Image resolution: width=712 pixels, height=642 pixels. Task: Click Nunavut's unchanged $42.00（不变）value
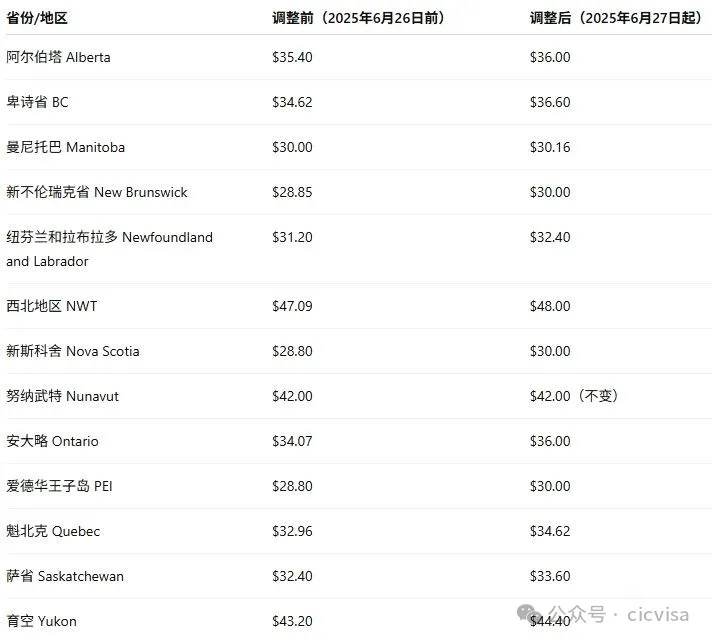(x=574, y=396)
